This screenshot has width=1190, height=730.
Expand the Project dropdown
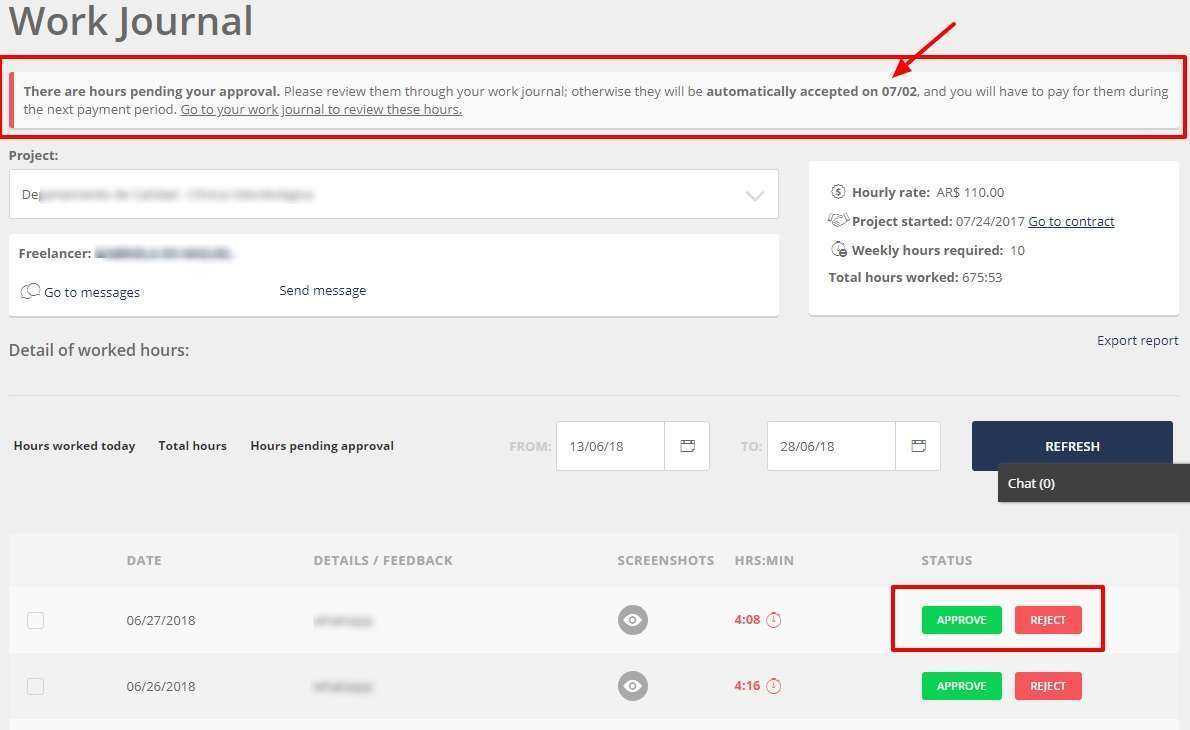tap(754, 195)
